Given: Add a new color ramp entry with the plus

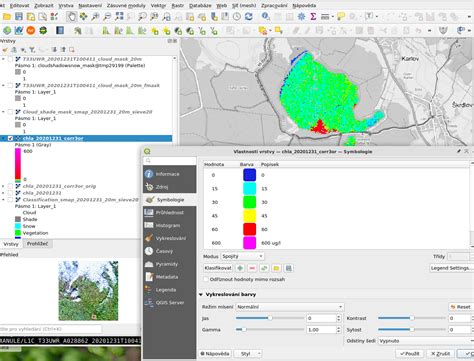Looking at the screenshot, I should click(x=240, y=268).
